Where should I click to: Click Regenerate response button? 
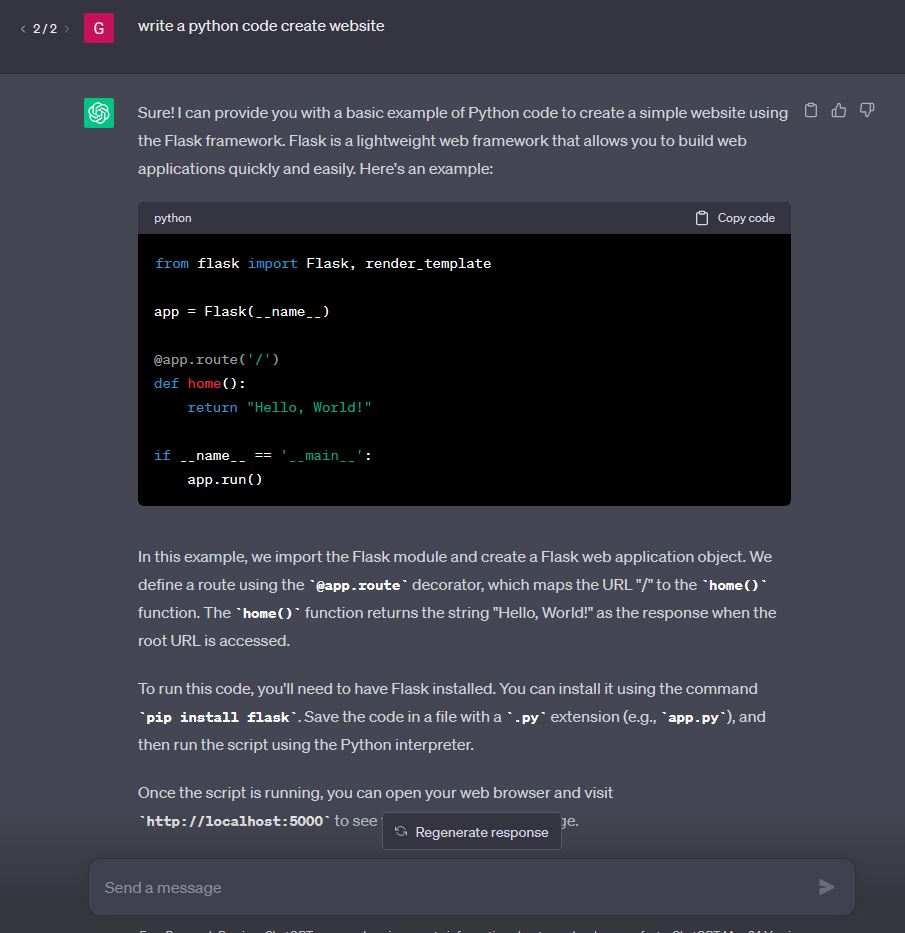click(x=472, y=832)
